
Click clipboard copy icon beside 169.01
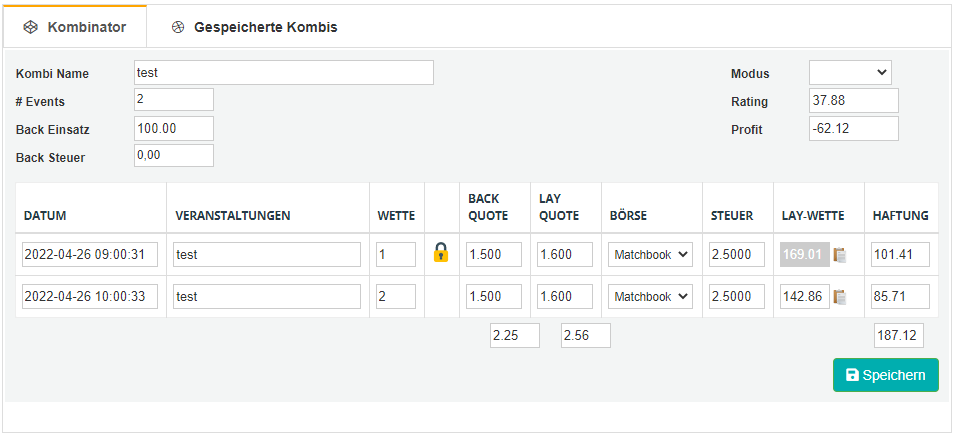pos(840,255)
